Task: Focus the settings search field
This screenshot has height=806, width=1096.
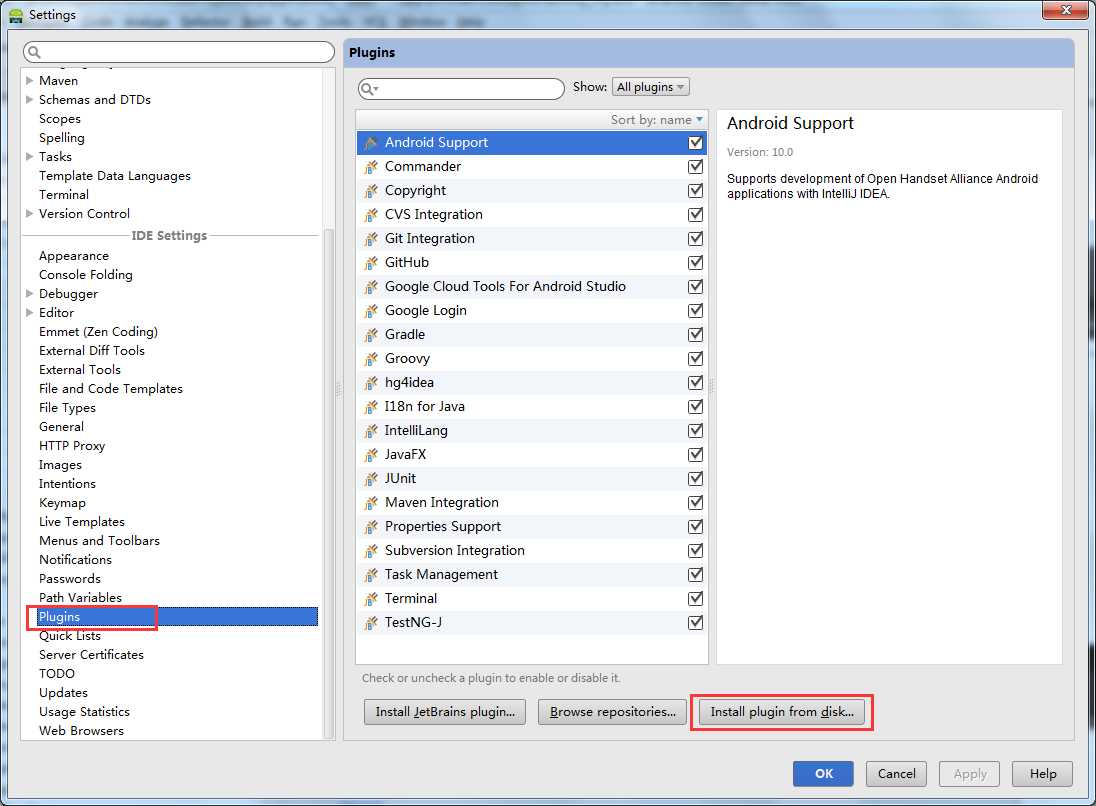Action: (179, 52)
